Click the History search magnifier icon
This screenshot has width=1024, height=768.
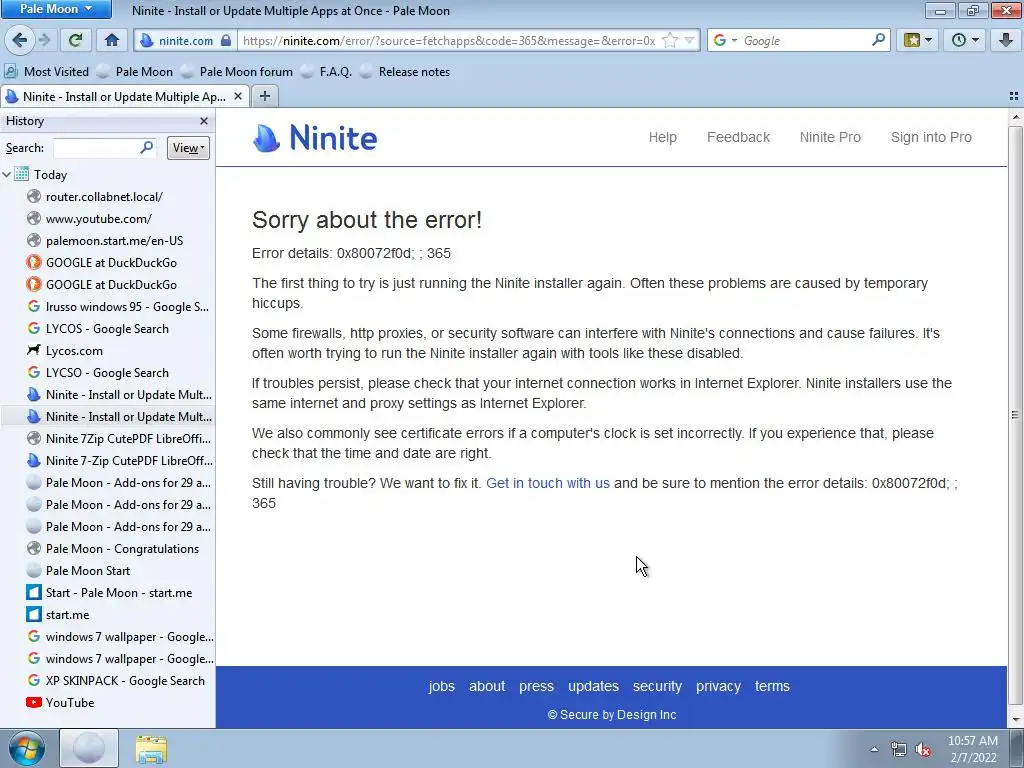click(147, 148)
